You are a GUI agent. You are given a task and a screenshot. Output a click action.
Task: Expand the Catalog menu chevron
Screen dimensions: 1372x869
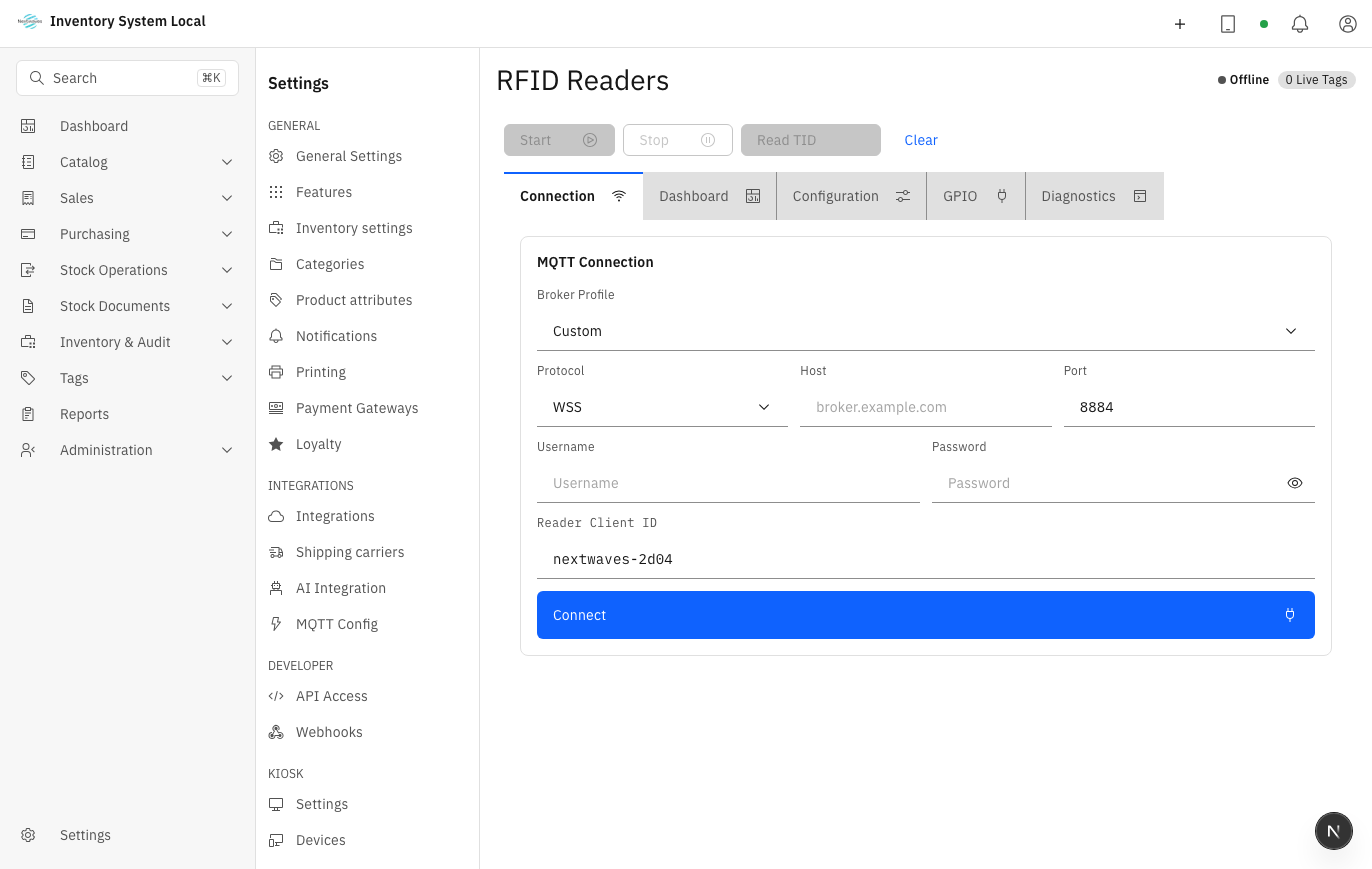(227, 162)
